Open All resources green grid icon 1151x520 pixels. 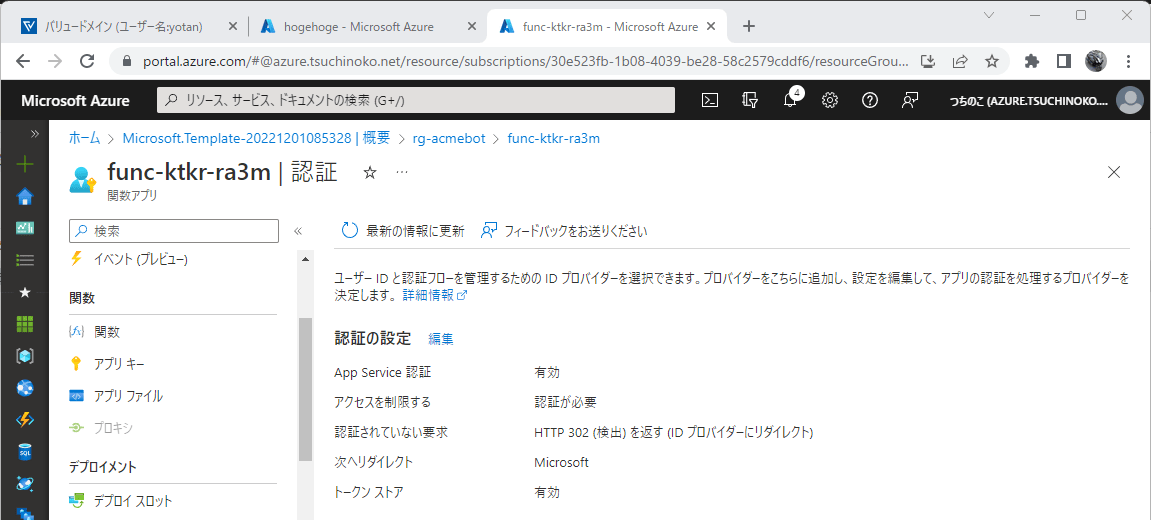click(25, 324)
